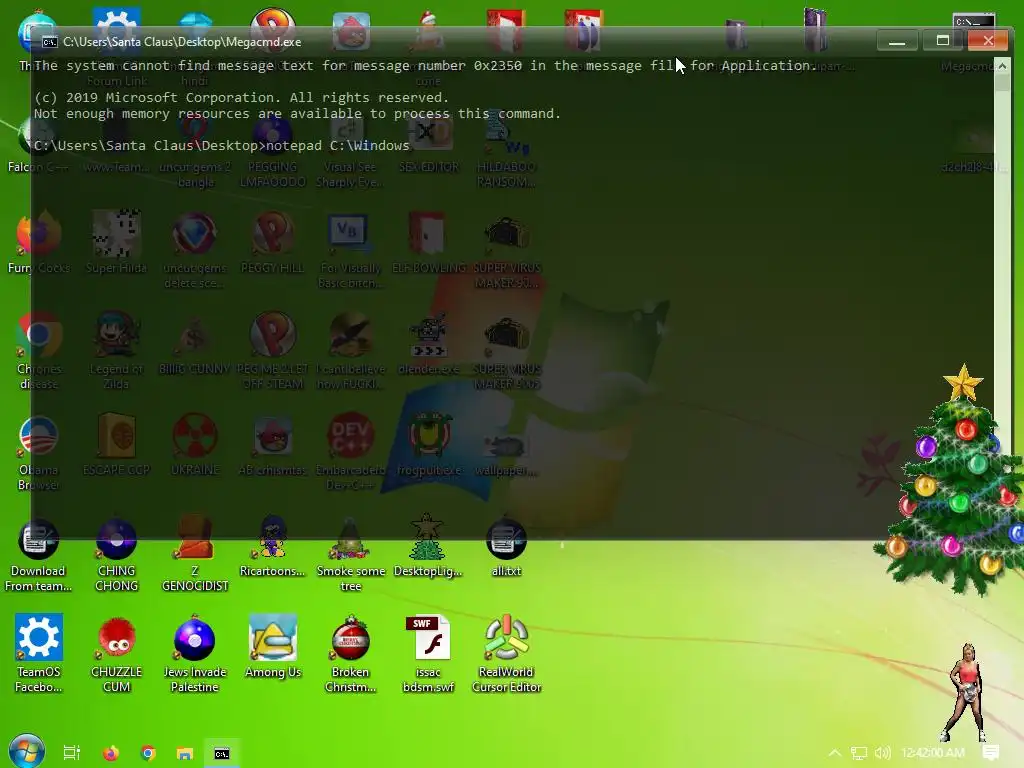Image resolution: width=1024 pixels, height=768 pixels.
Task: Open the taskbar clock showing 12:42:00 AM
Action: pyautogui.click(x=933, y=753)
